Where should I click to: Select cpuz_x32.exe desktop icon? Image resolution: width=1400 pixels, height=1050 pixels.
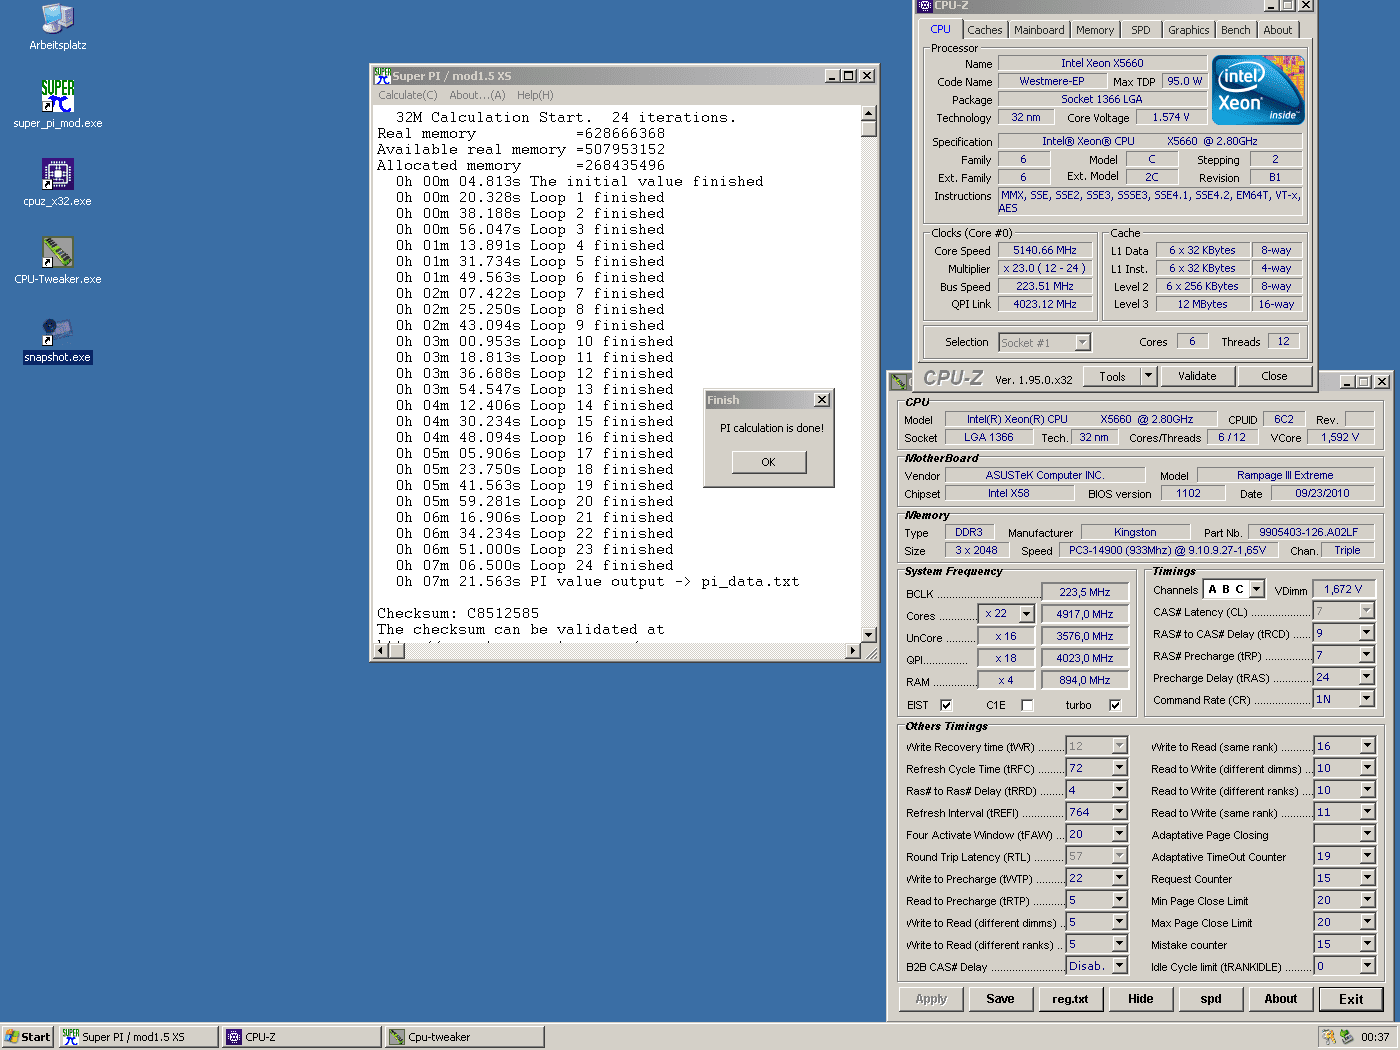57,182
